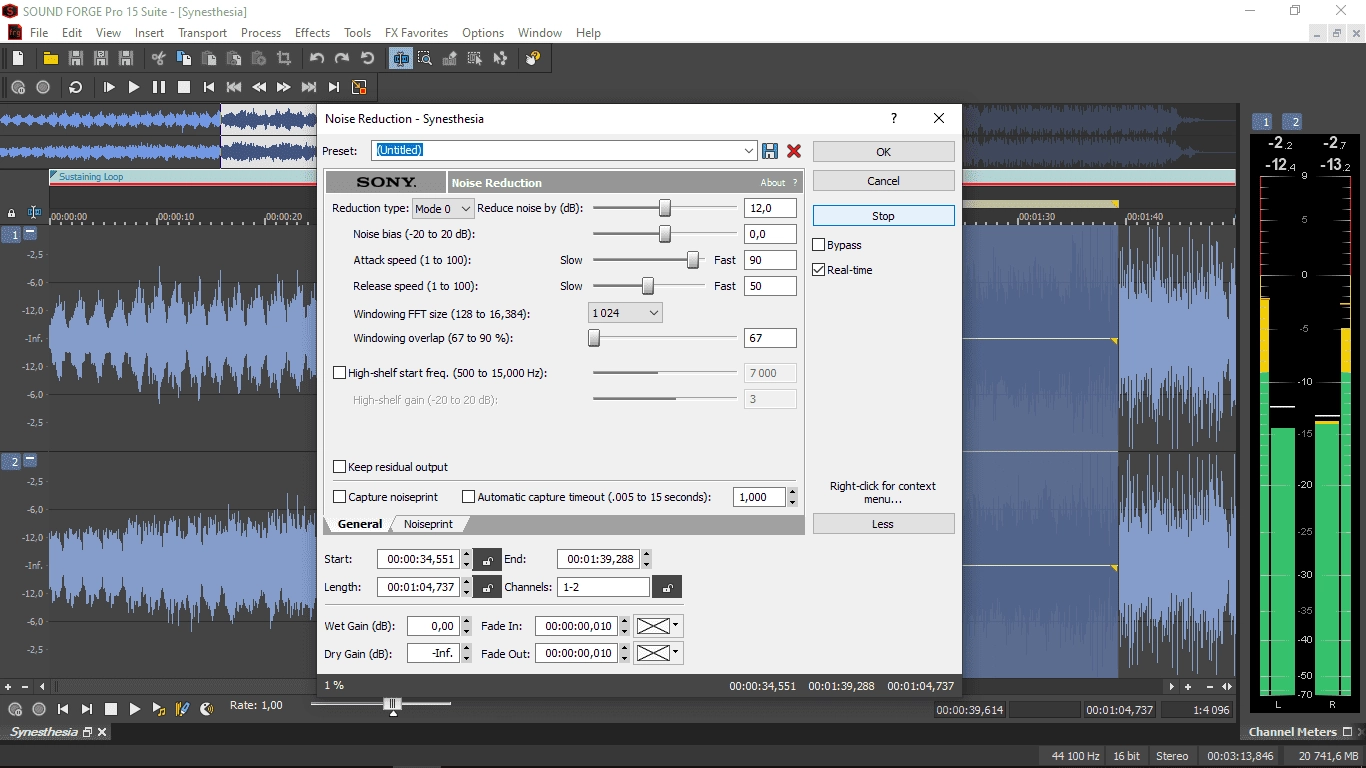Open the Effects menu
The height and width of the screenshot is (768, 1366).
point(312,33)
